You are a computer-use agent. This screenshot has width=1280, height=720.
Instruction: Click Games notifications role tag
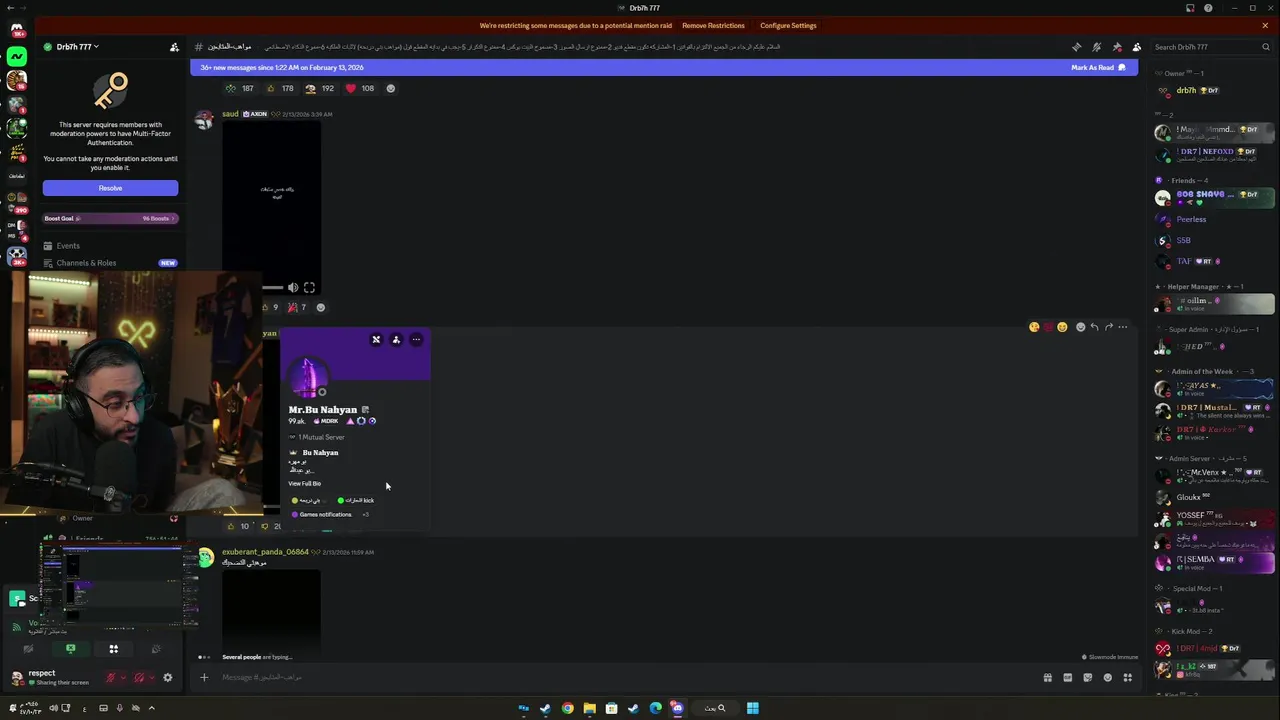tap(321, 514)
